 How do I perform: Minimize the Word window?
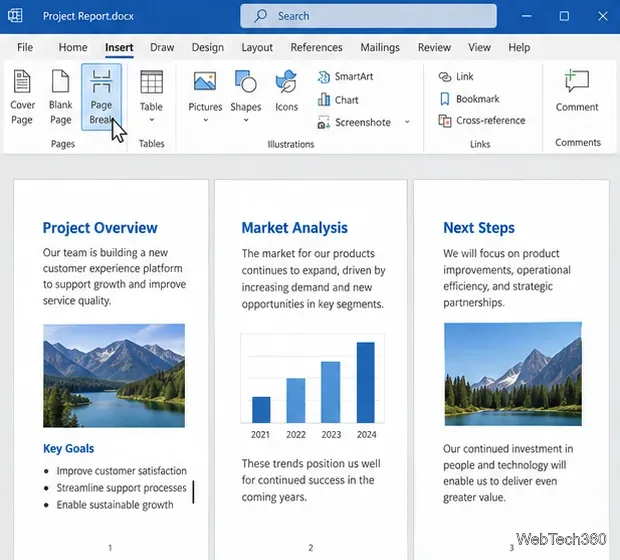(x=526, y=16)
